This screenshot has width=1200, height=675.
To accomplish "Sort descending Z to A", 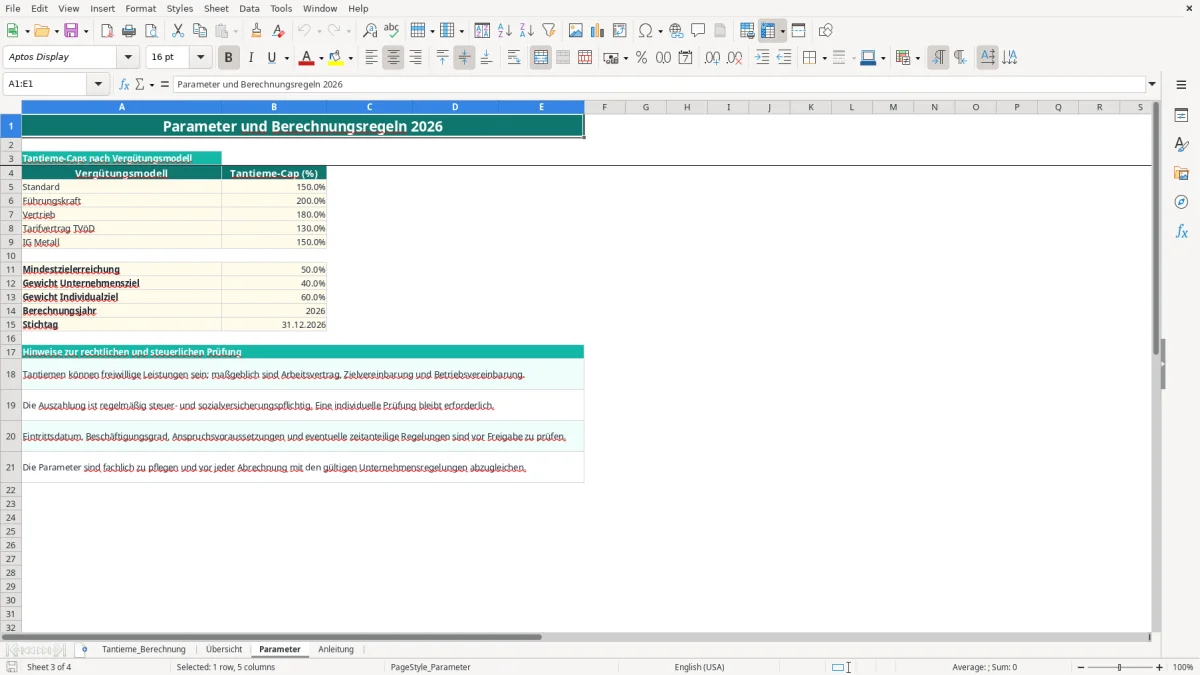I will pos(526,31).
